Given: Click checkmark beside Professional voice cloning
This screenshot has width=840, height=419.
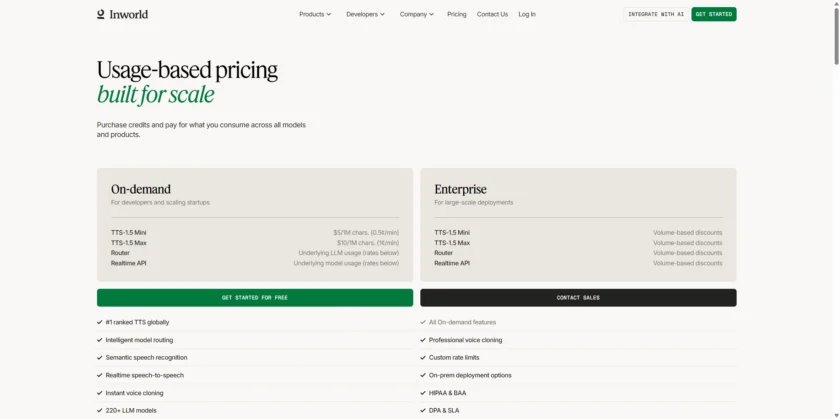Looking at the screenshot, I should click(x=423, y=340).
